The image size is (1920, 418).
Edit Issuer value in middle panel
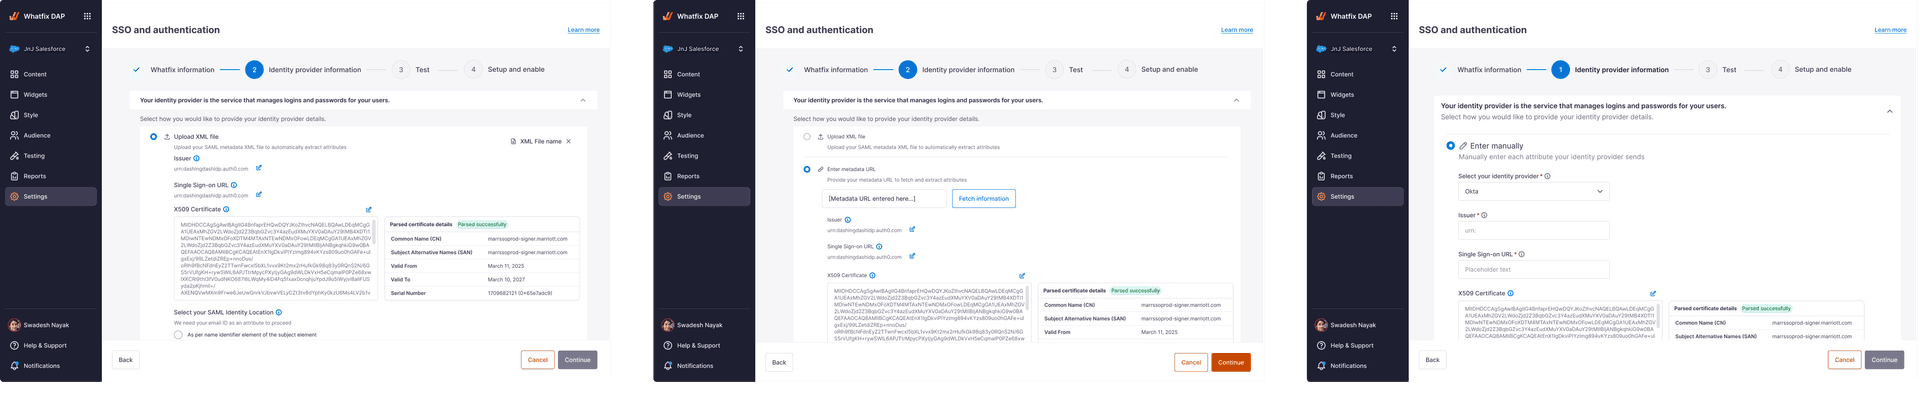click(x=912, y=229)
